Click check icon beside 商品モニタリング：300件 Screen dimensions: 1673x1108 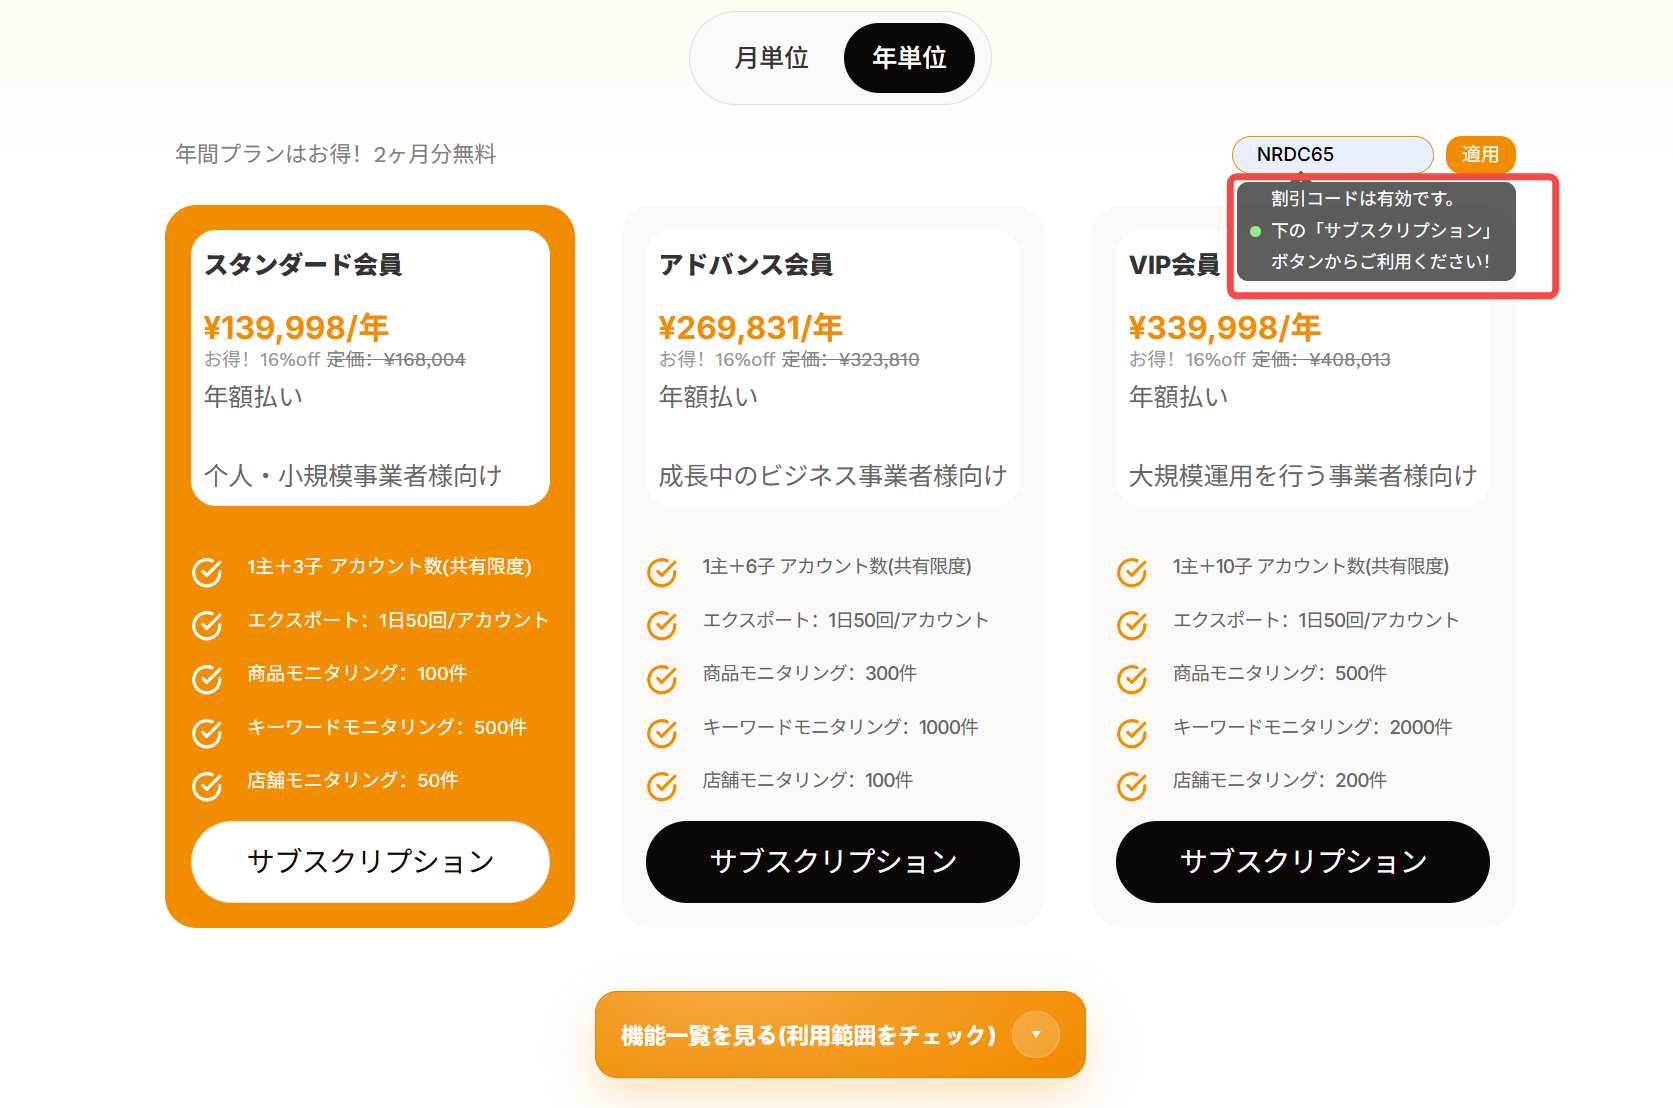[662, 679]
